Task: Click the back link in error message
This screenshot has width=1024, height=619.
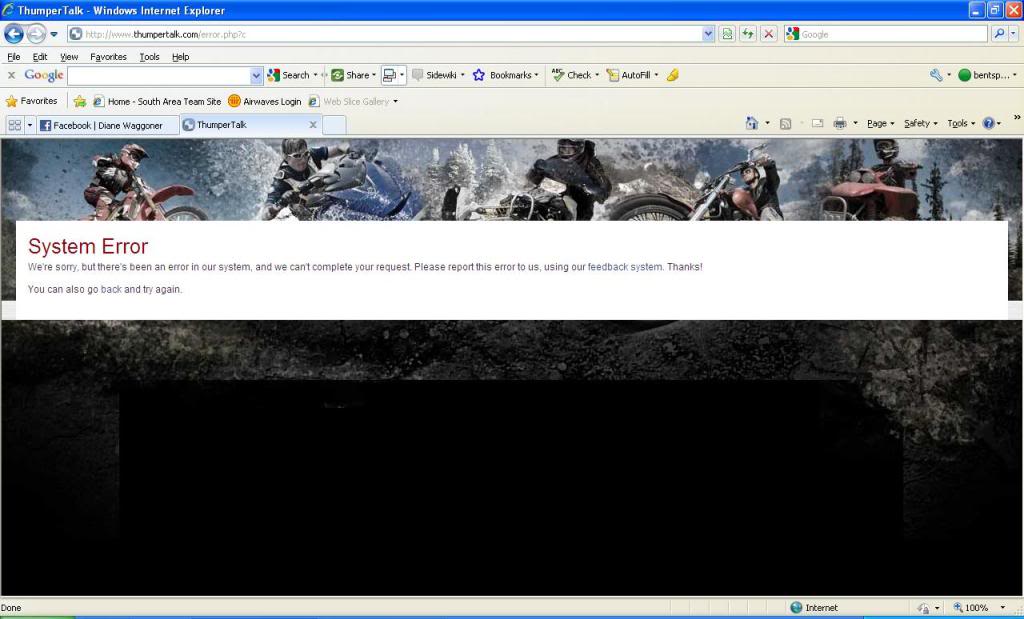Action: pyautogui.click(x=111, y=289)
